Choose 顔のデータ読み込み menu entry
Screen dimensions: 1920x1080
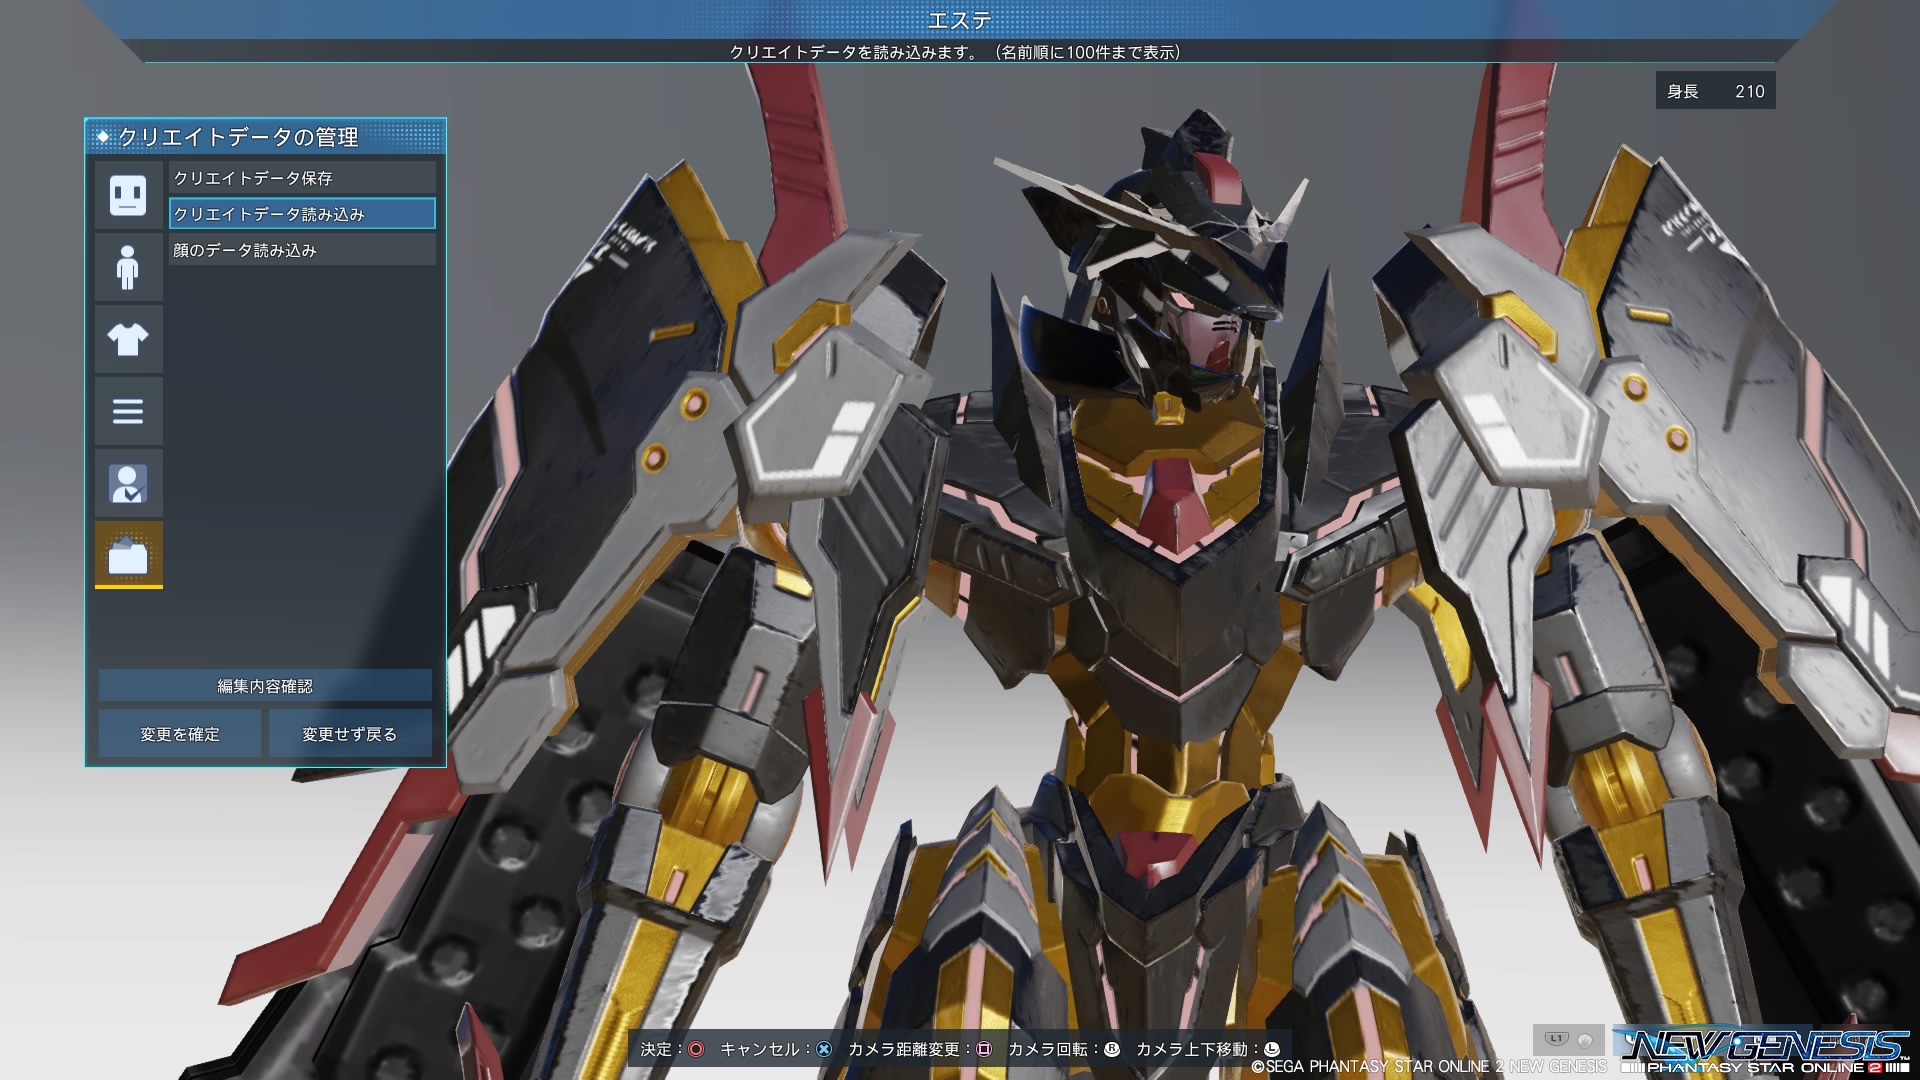coord(301,250)
